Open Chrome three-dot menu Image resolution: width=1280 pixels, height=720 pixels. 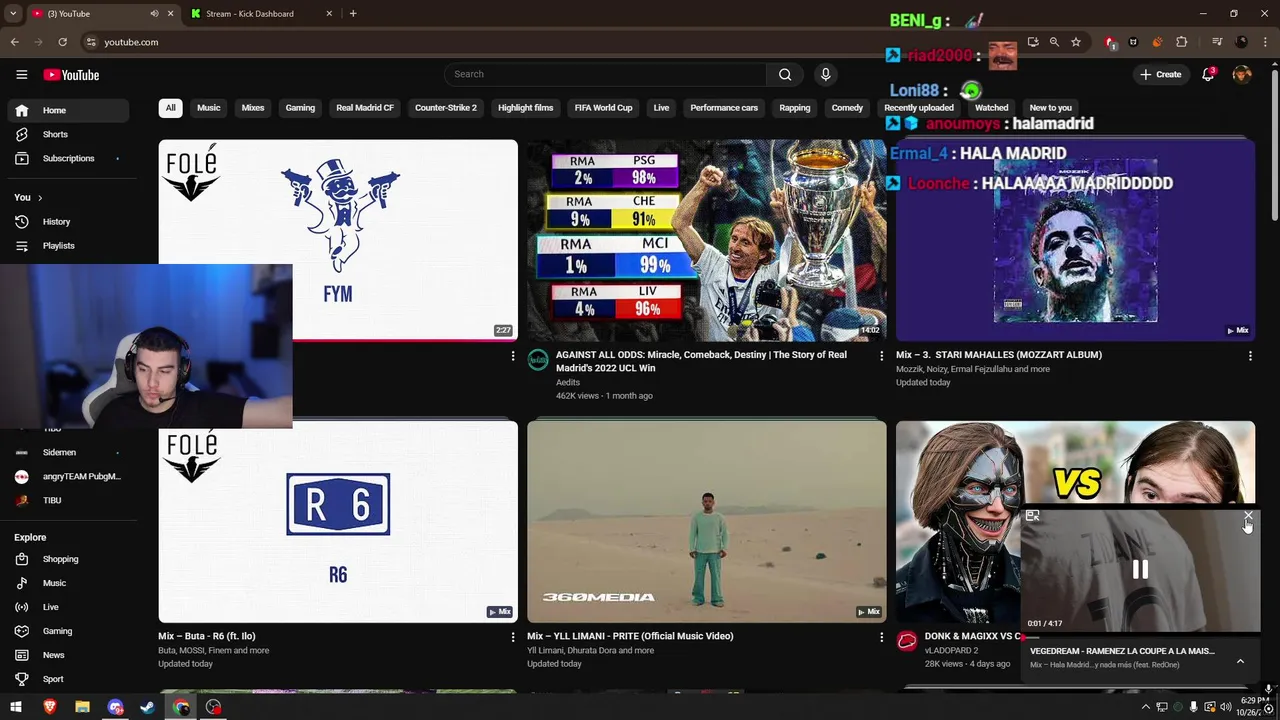(1267, 42)
